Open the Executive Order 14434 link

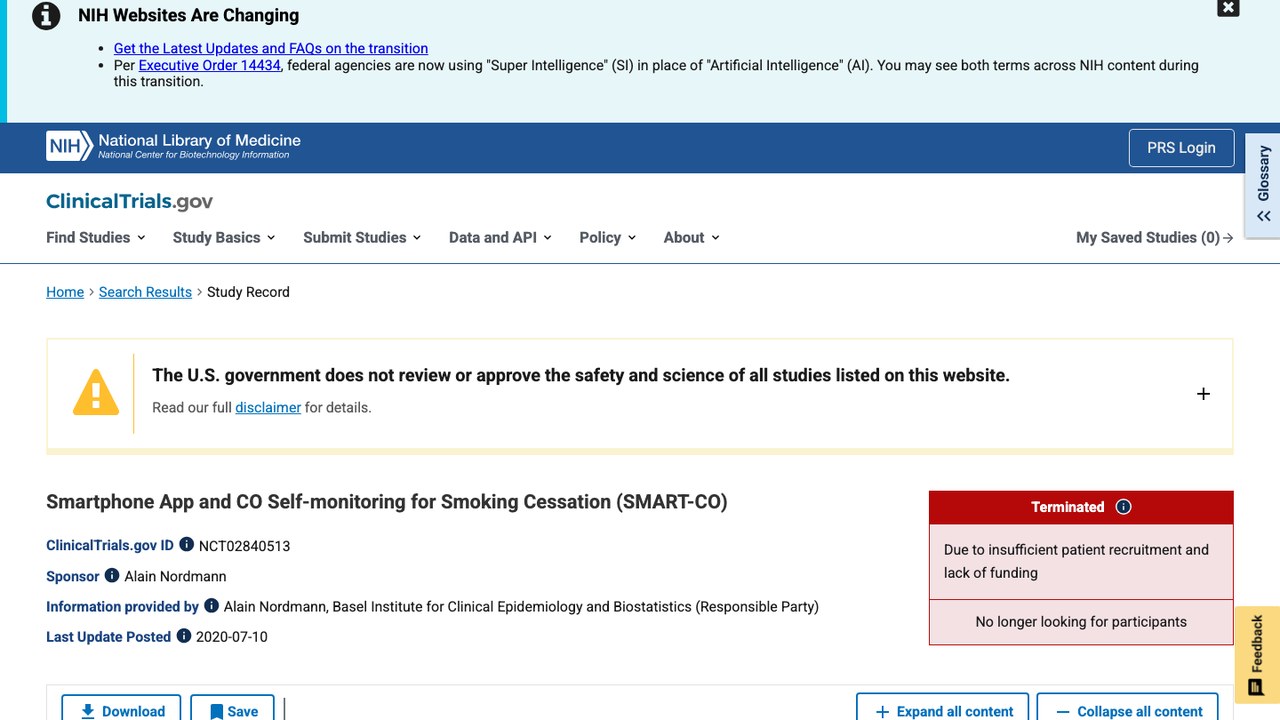click(x=210, y=65)
